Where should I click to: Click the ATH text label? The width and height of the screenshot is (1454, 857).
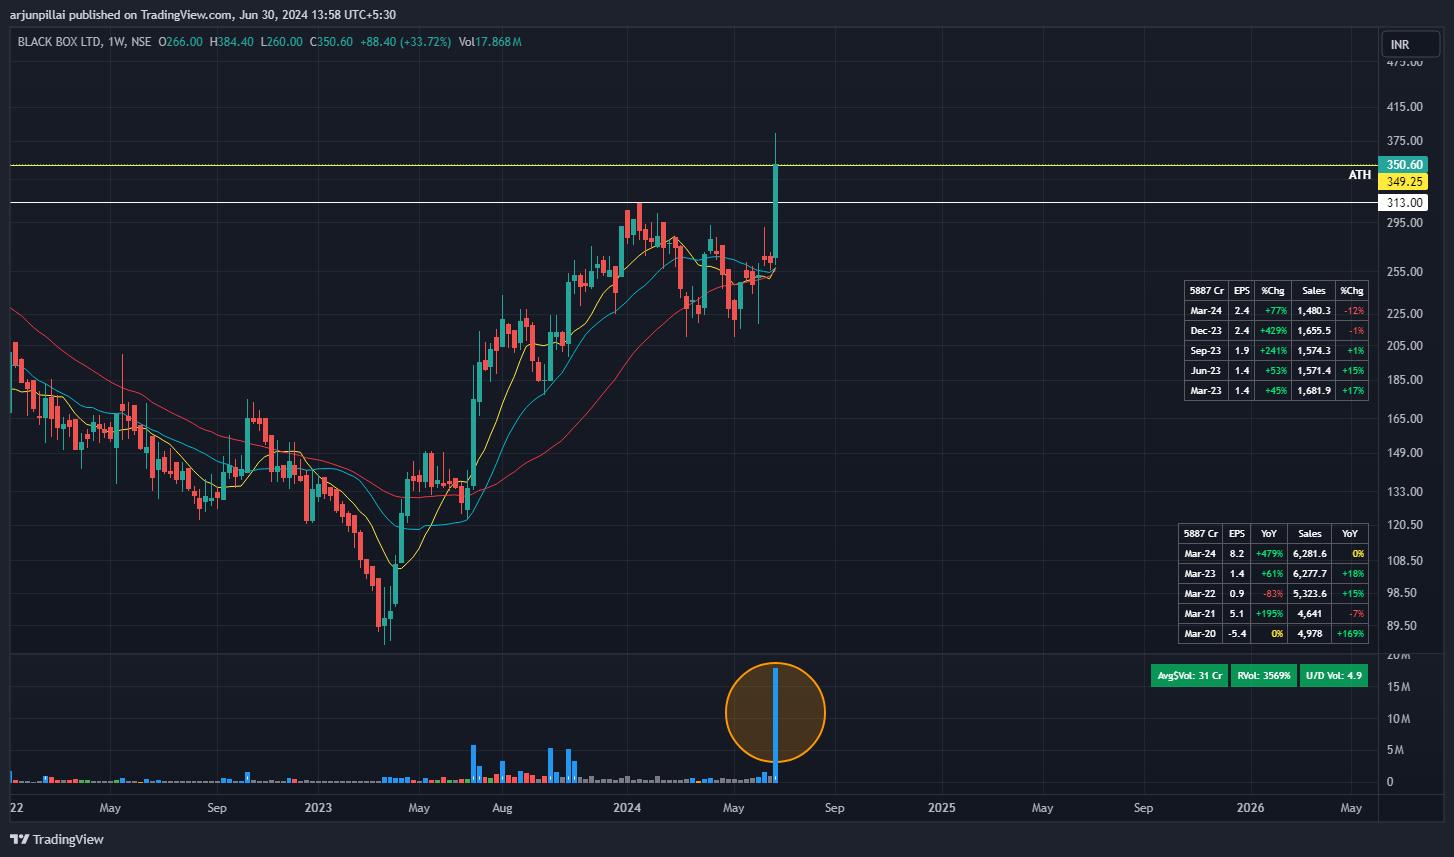pyautogui.click(x=1360, y=175)
